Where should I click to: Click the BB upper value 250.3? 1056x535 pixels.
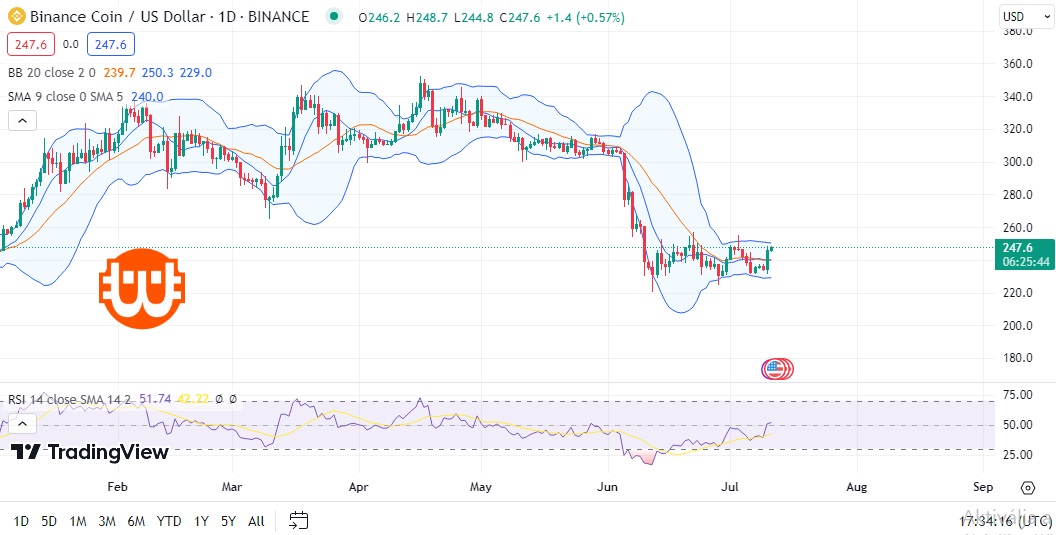tap(158, 73)
